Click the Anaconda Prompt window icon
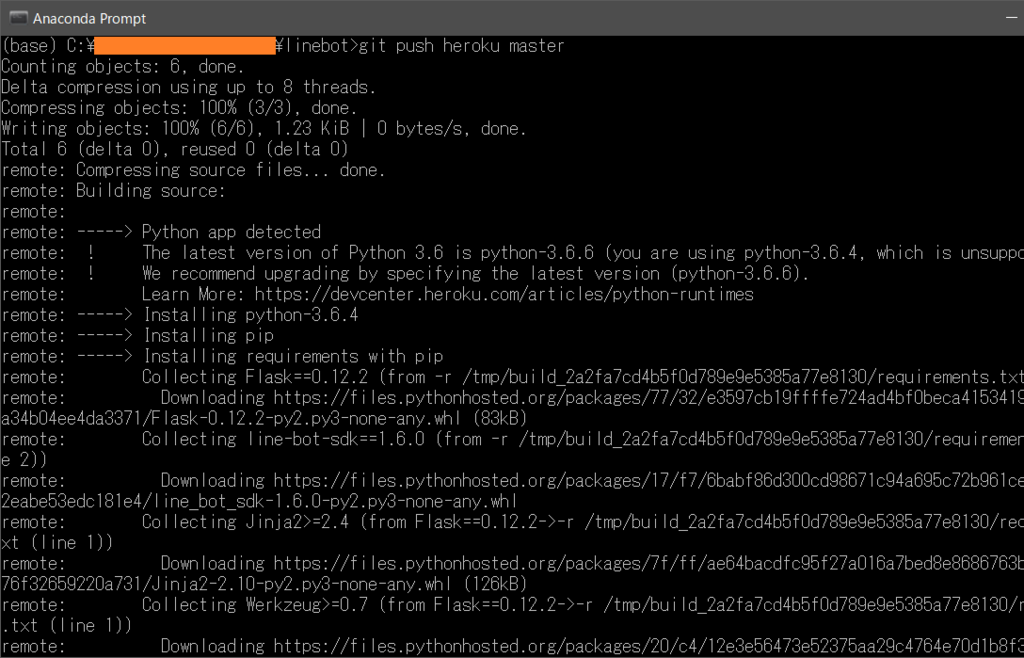This screenshot has height=658, width=1024. [18, 18]
